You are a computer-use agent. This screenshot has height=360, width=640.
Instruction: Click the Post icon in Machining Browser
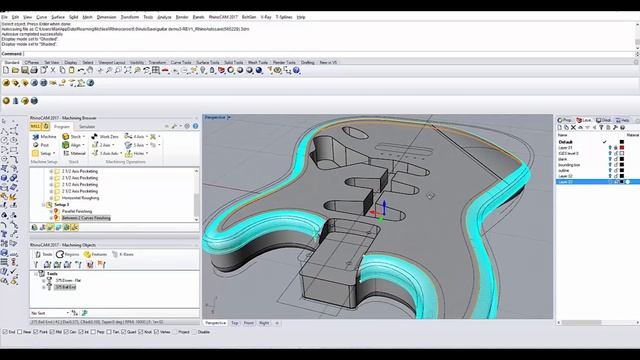click(x=36, y=145)
